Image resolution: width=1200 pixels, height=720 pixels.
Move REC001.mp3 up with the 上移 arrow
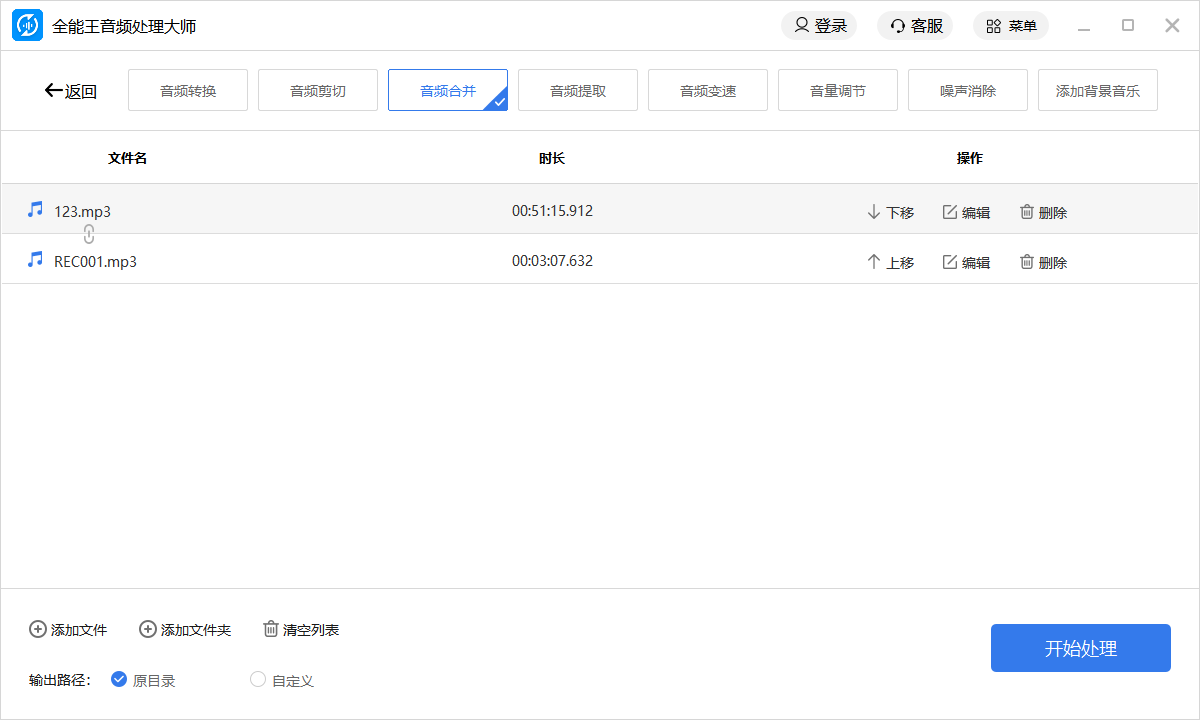click(x=874, y=262)
